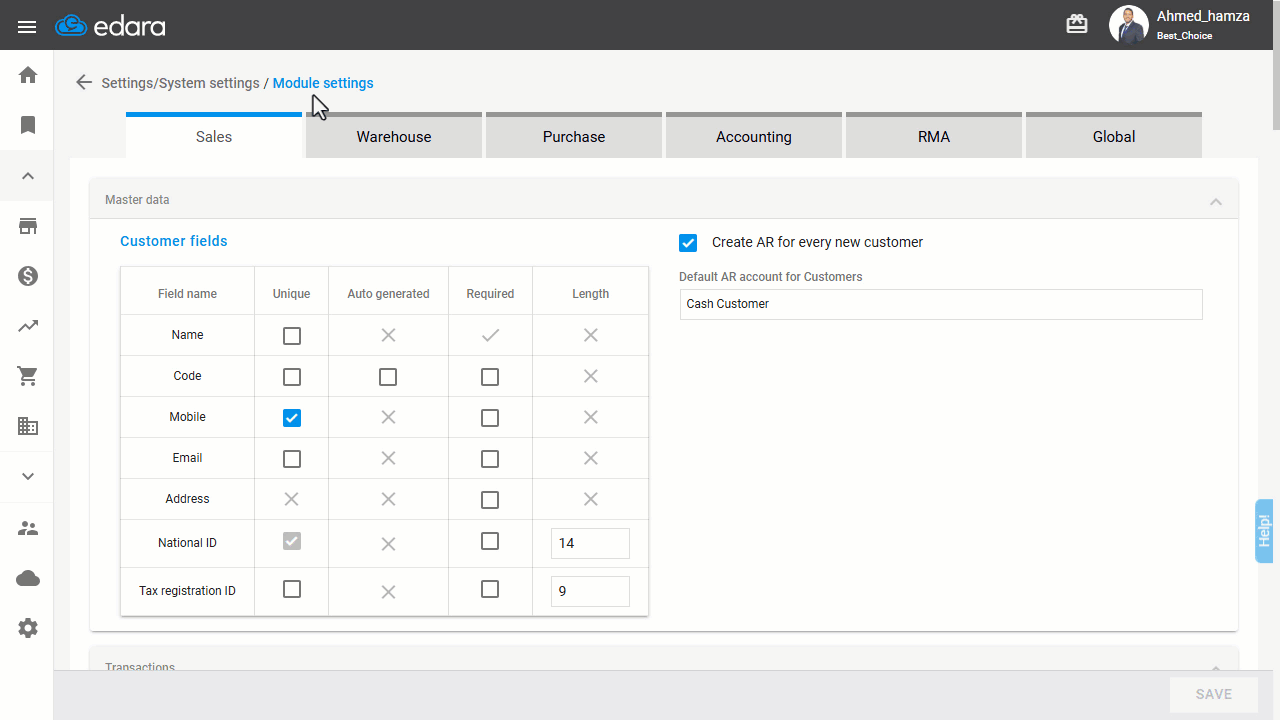Viewport: 1280px width, 720px height.
Task: Open the Global tab
Action: pyautogui.click(x=1114, y=135)
